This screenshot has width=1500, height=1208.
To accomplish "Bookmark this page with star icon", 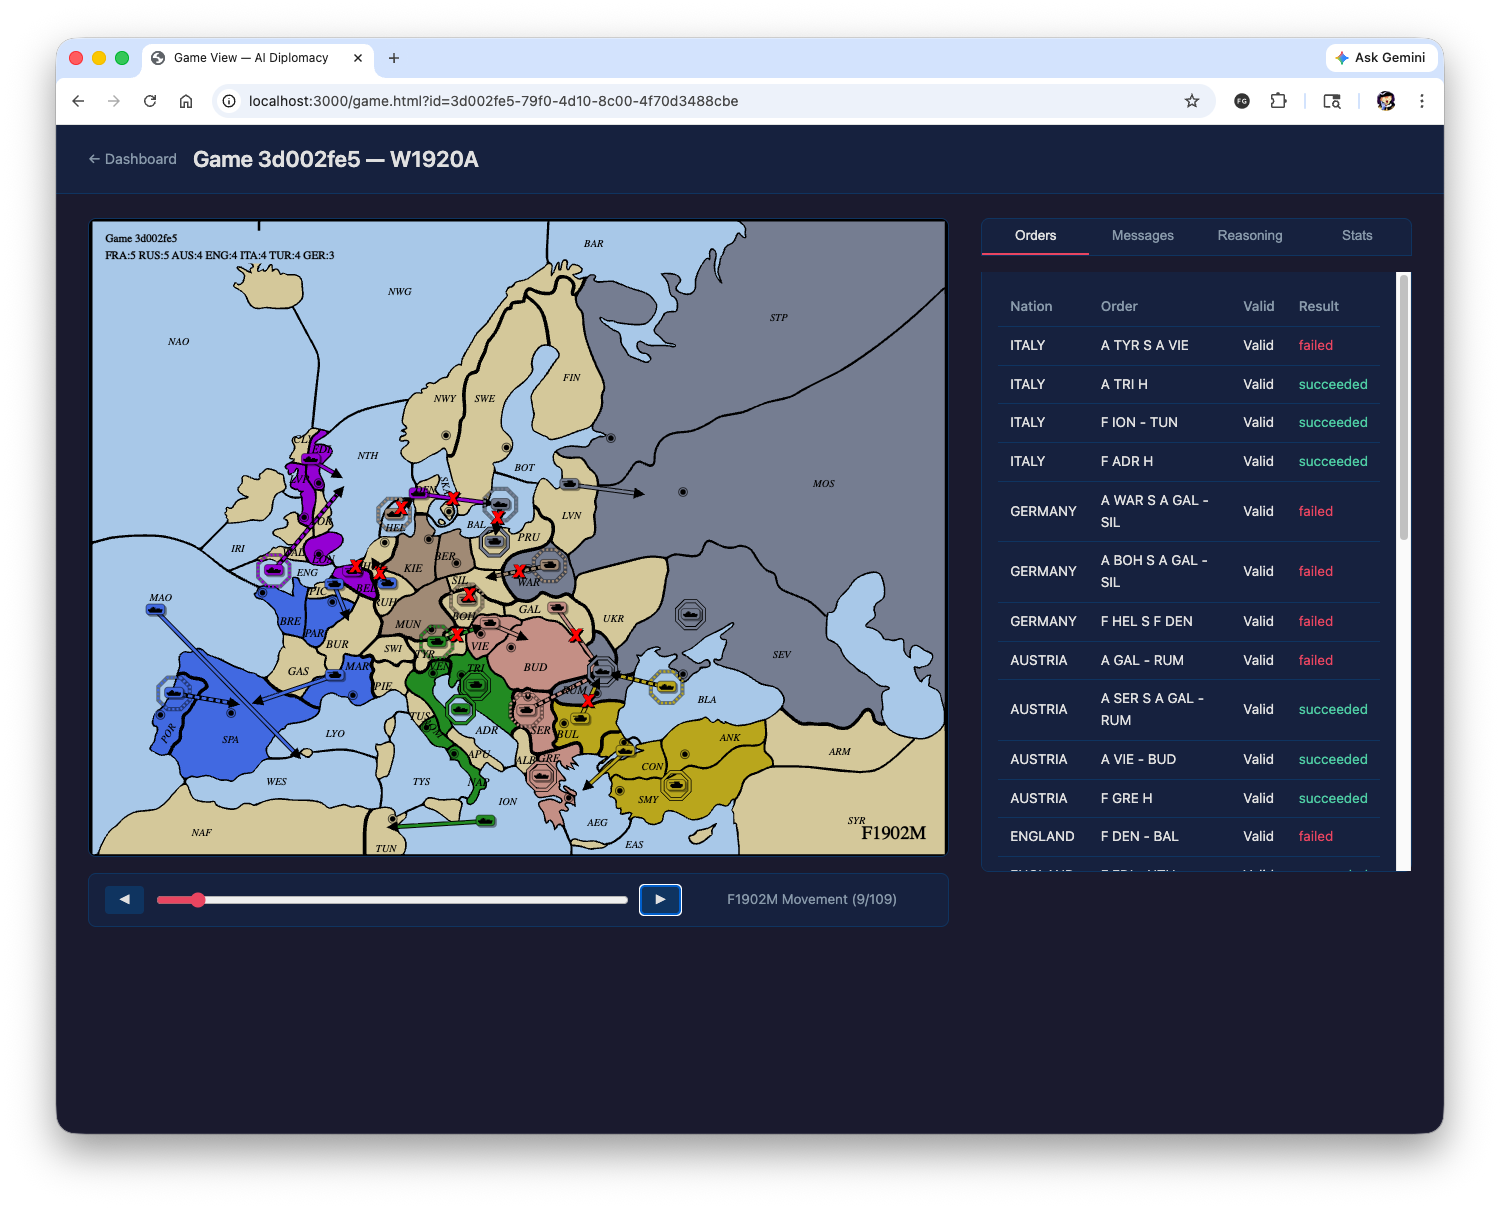I will pyautogui.click(x=1191, y=101).
